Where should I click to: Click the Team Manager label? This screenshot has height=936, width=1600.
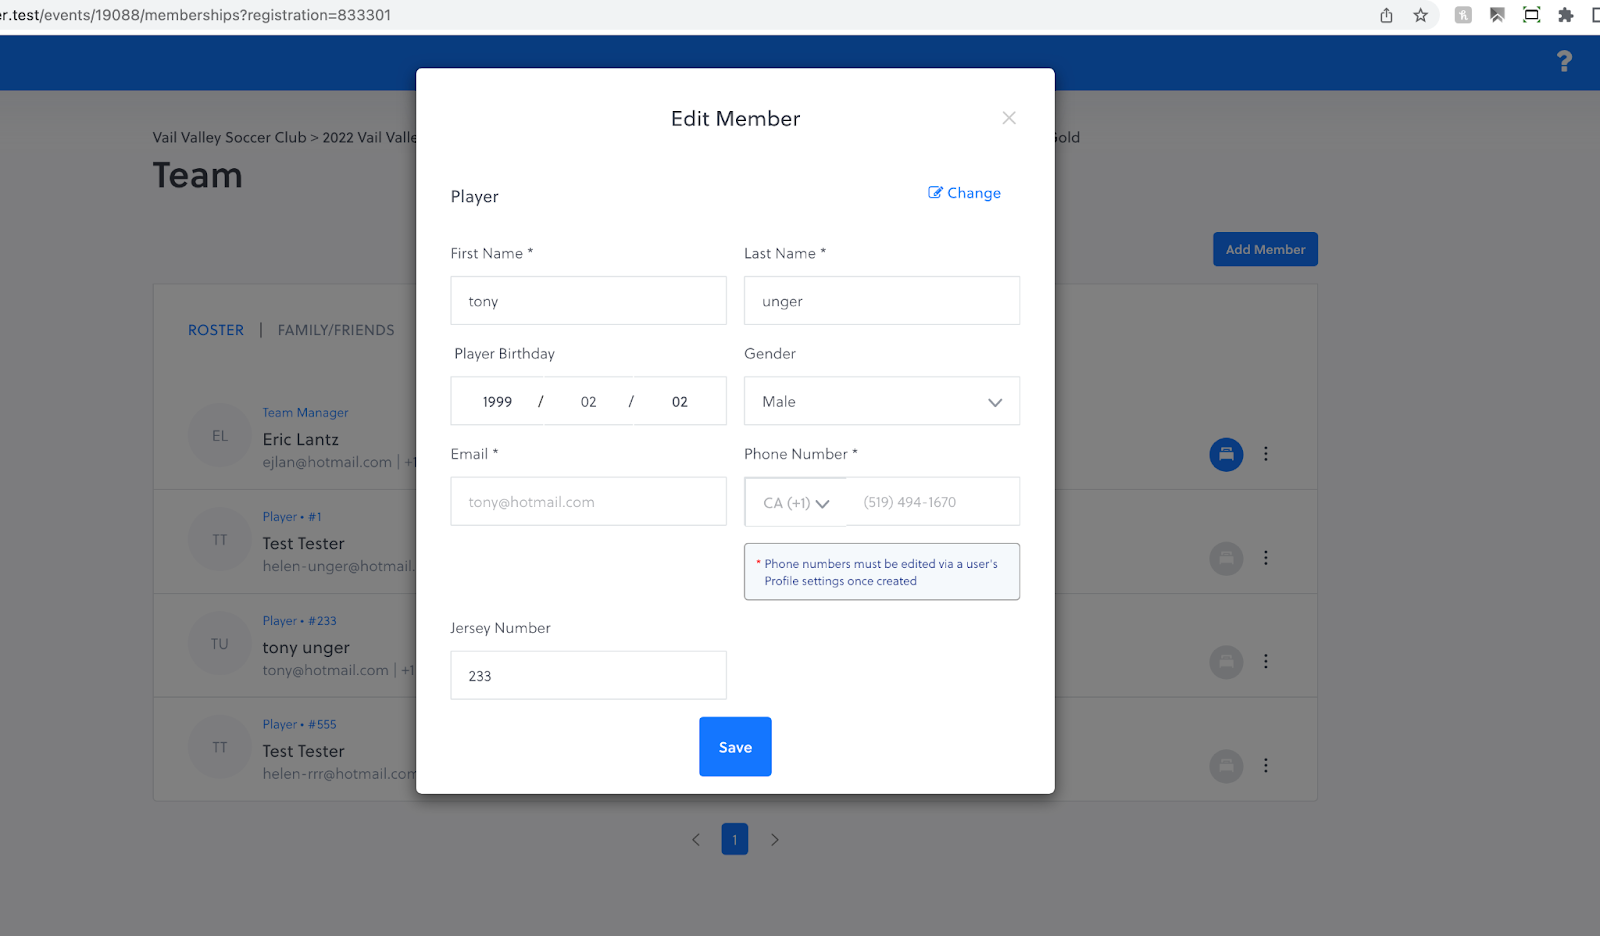coord(306,412)
